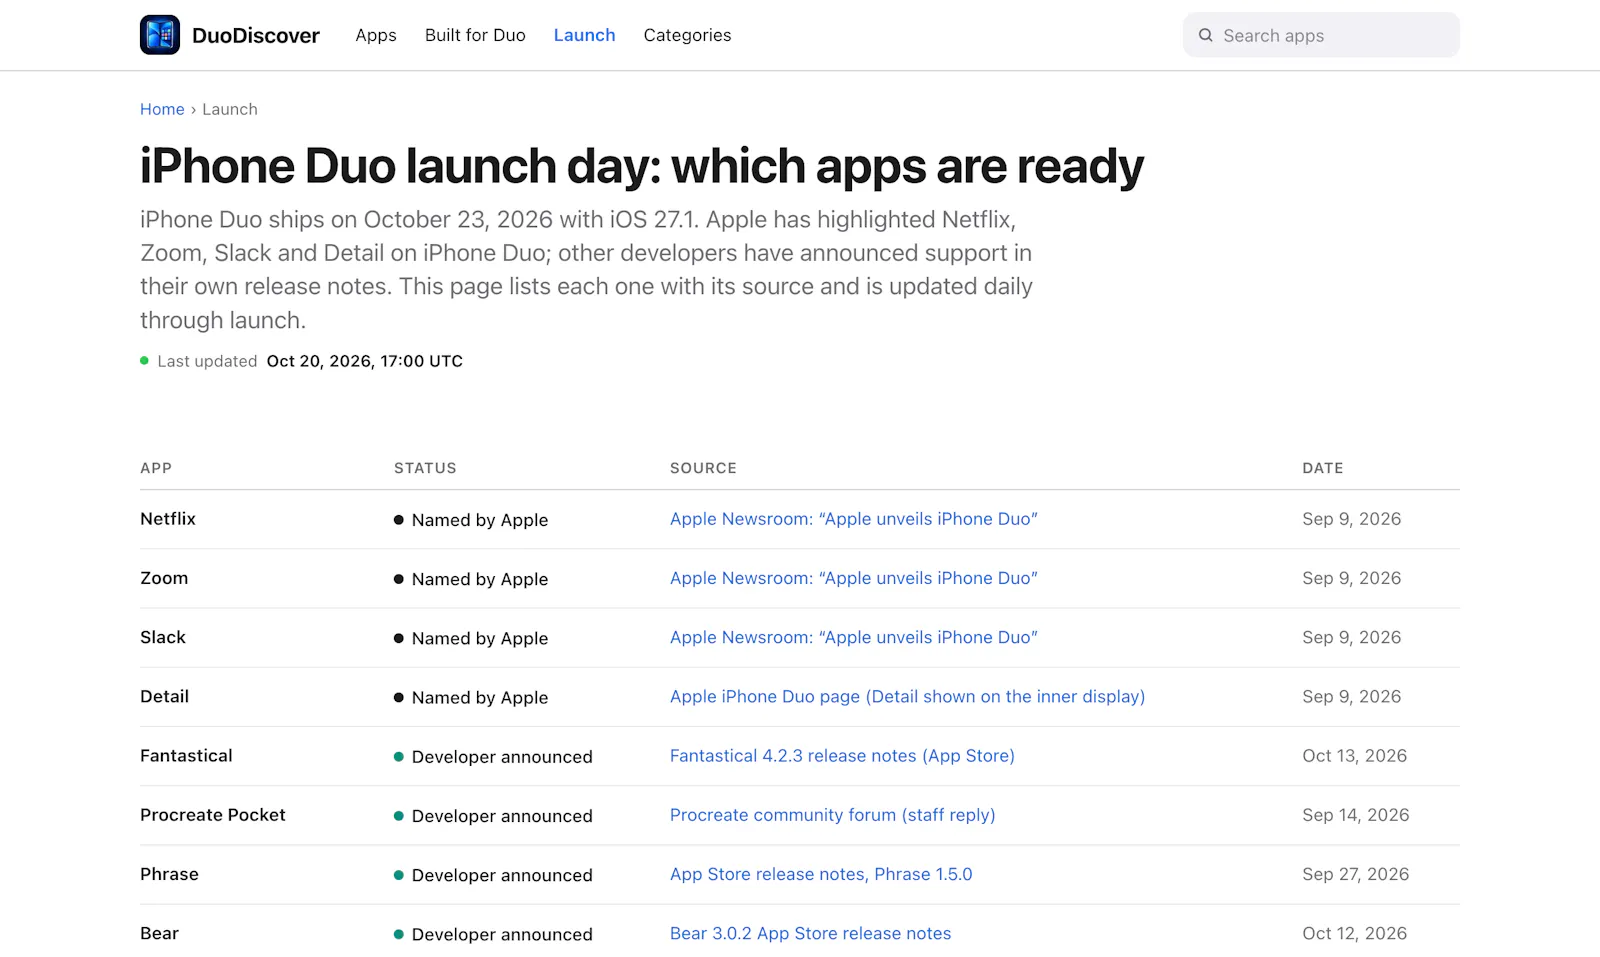Click the Slack app name
Viewport: 1600px width, 957px height.
163,637
